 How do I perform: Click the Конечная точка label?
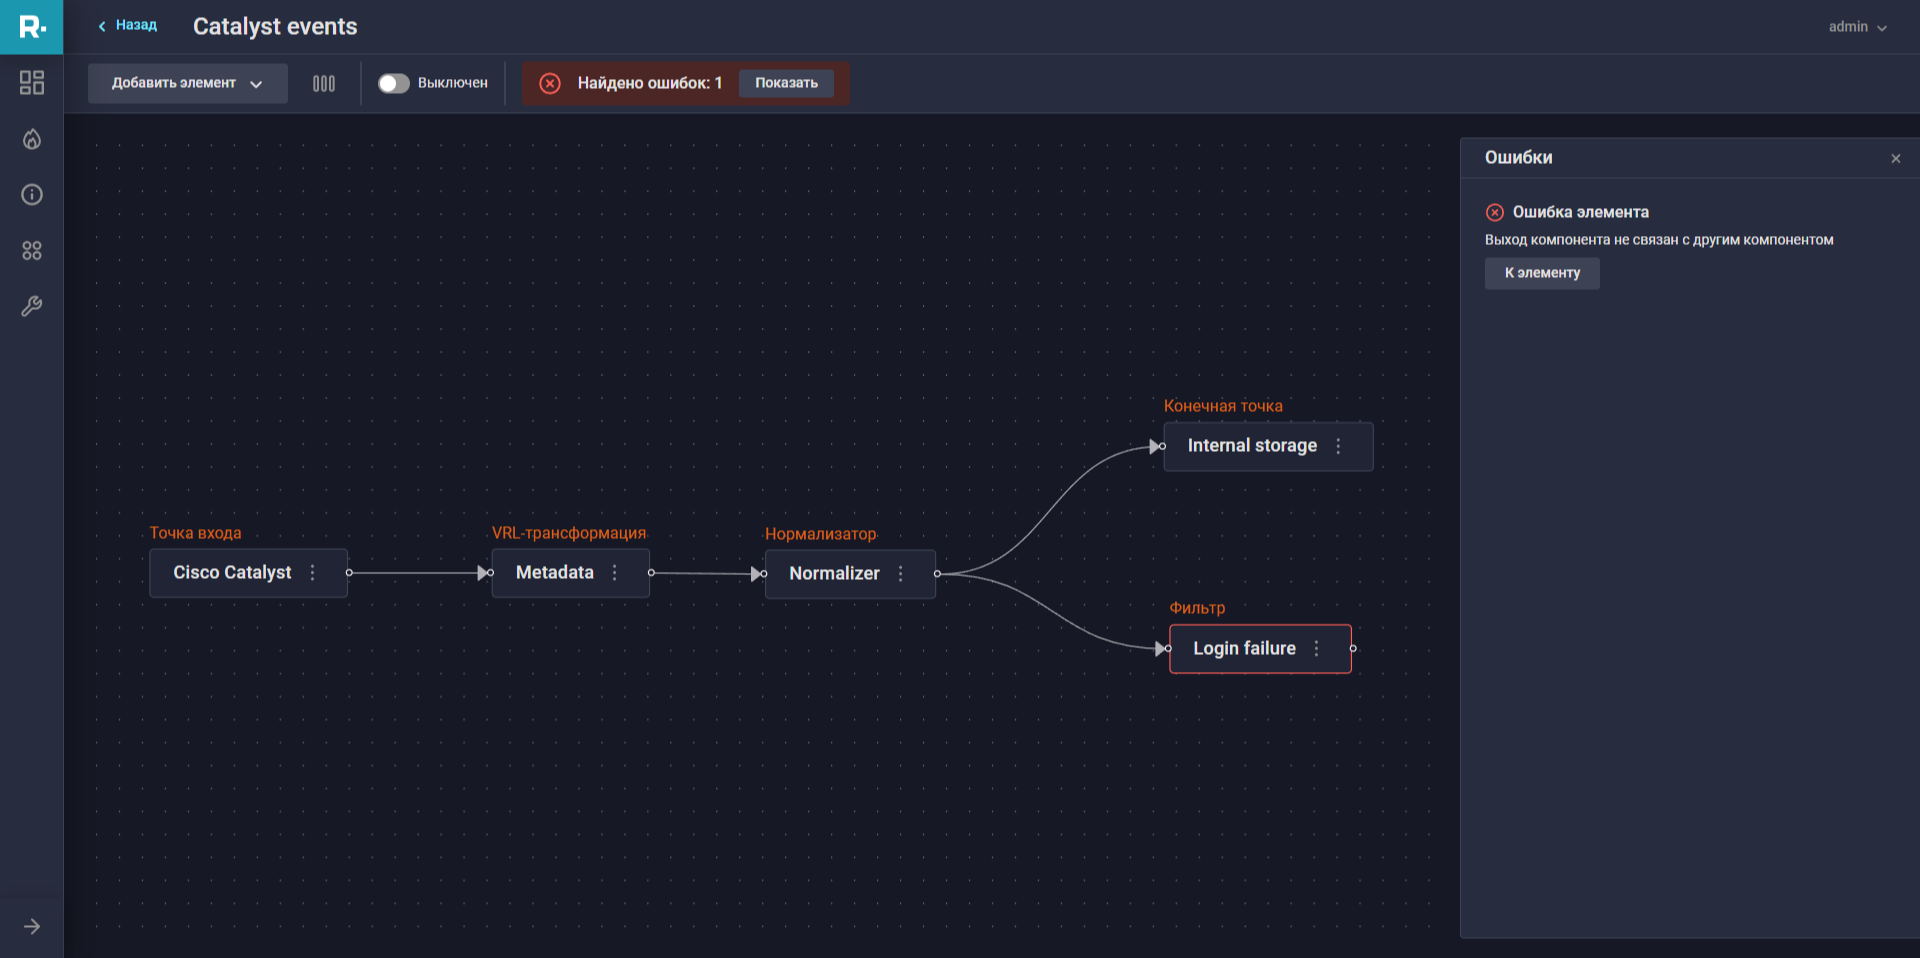point(1223,406)
